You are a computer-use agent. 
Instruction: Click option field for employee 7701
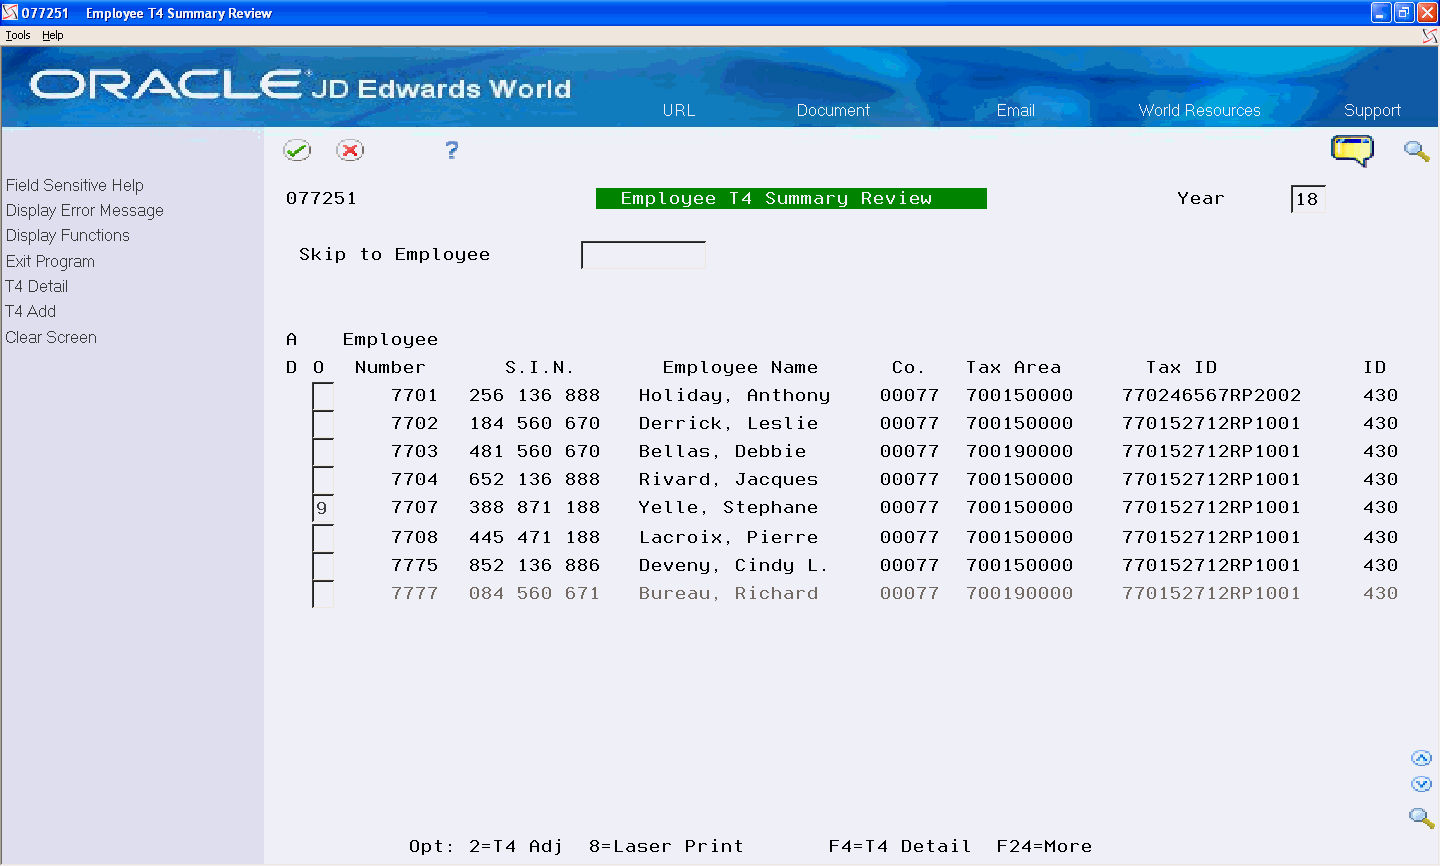(323, 396)
